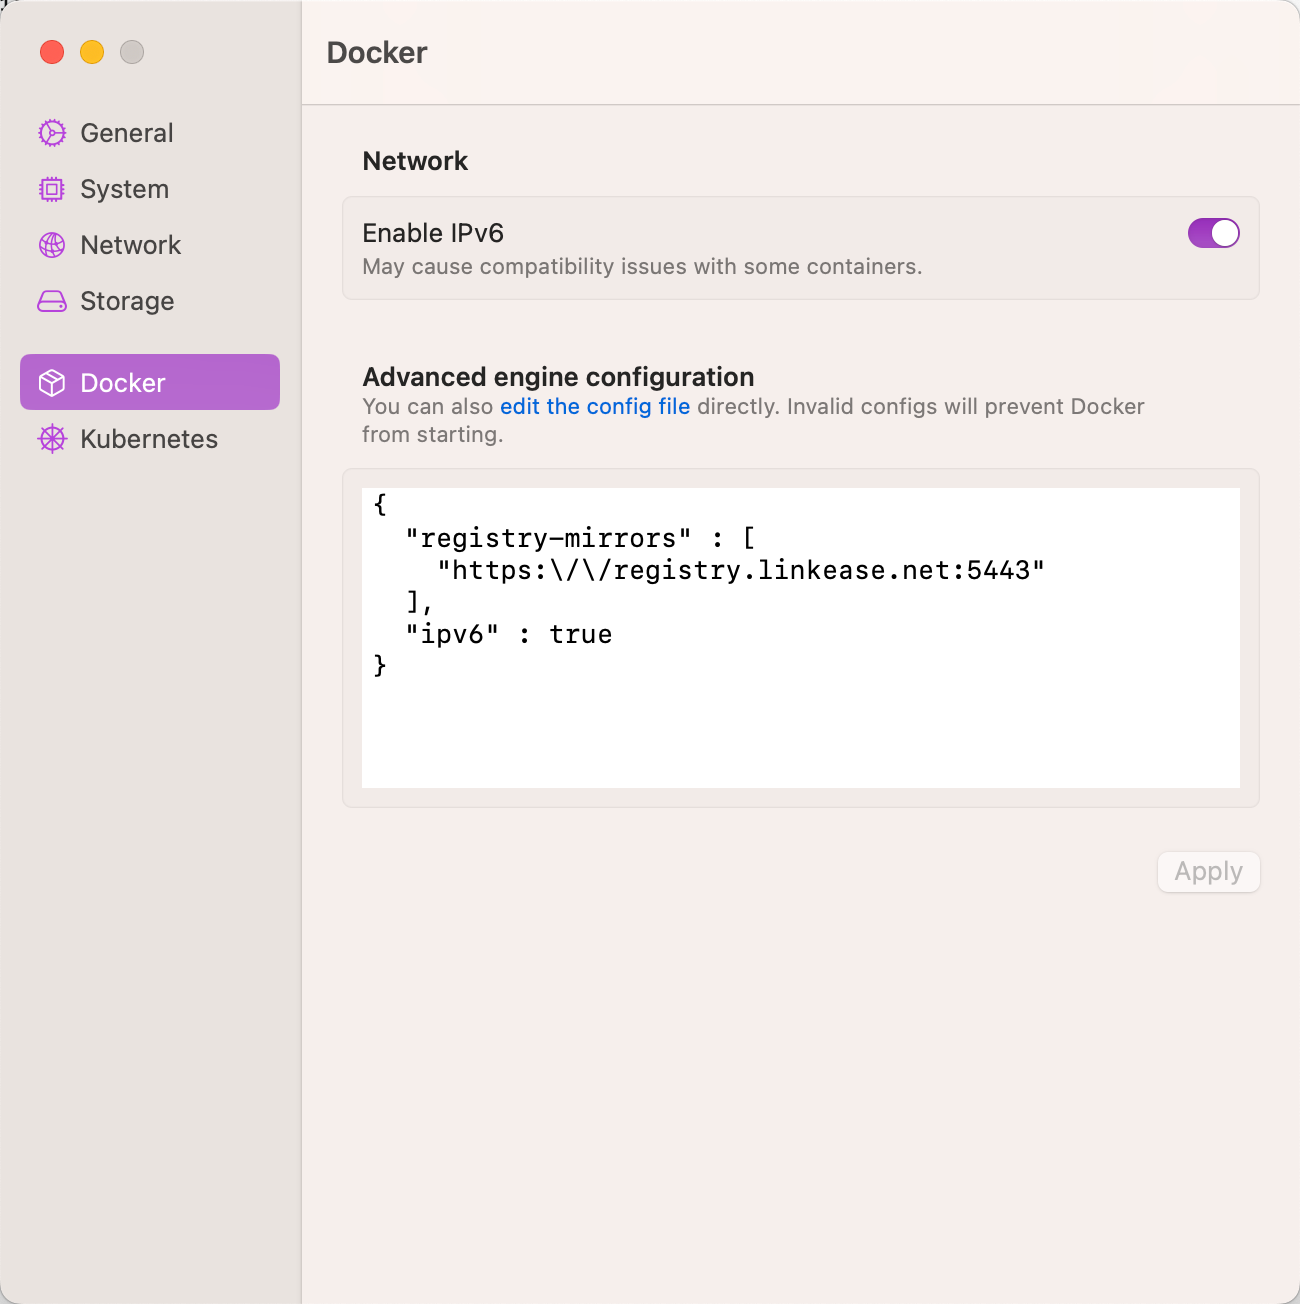Viewport: 1300px width, 1304px height.
Task: Switch to the System settings pane
Action: pos(124,189)
